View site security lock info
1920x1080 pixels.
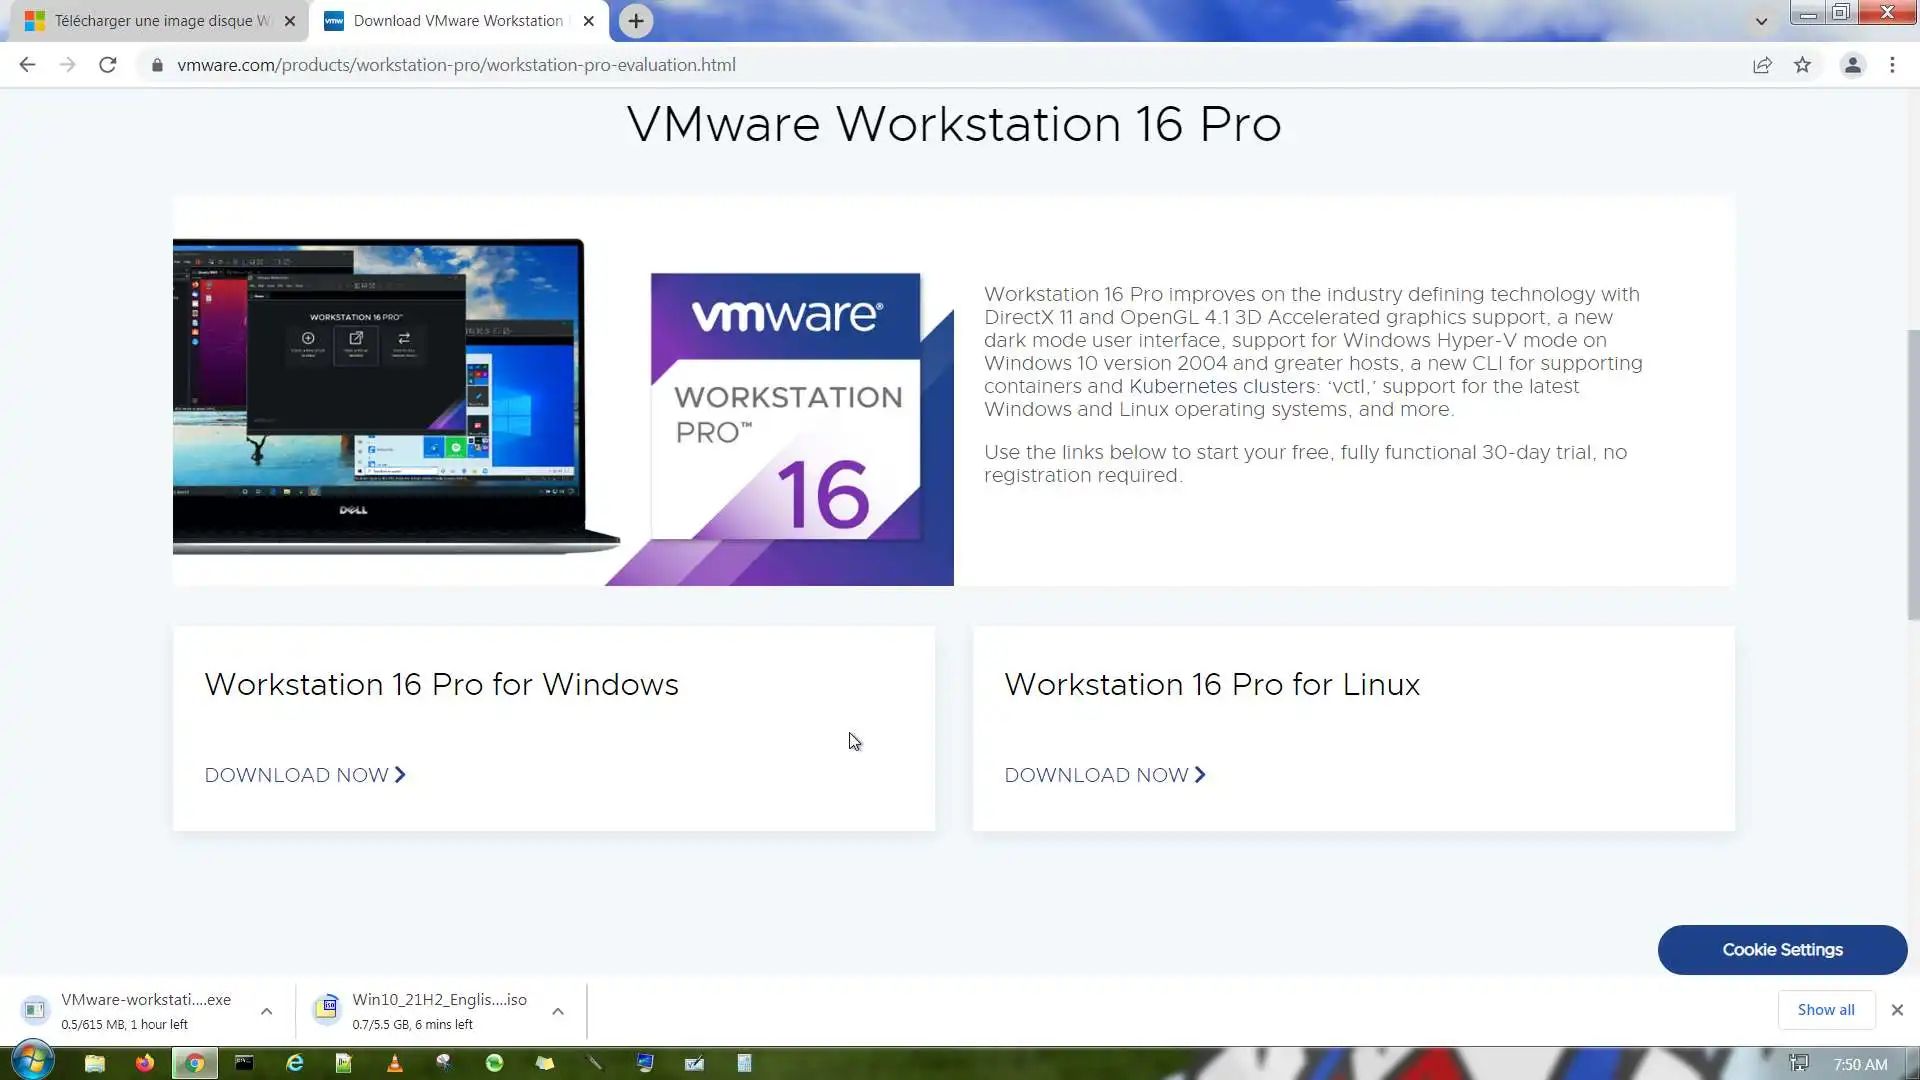pyautogui.click(x=157, y=65)
